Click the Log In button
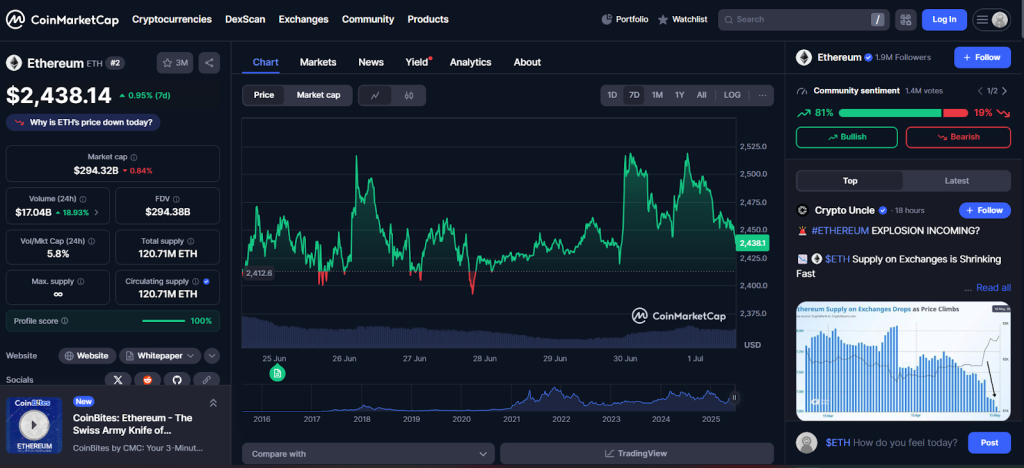1024x468 pixels. pyautogui.click(x=944, y=20)
